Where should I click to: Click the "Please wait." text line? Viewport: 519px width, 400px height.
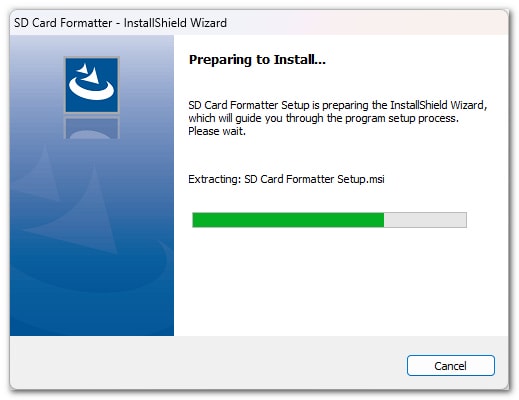coord(217,131)
